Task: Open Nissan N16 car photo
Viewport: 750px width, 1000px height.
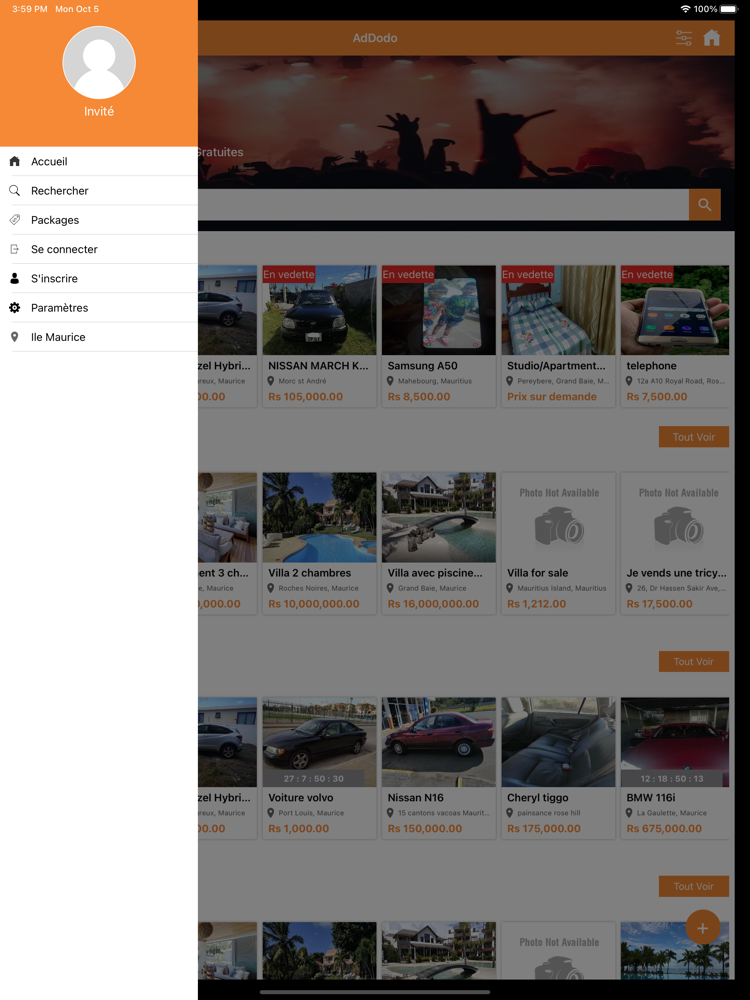Action: click(439, 742)
